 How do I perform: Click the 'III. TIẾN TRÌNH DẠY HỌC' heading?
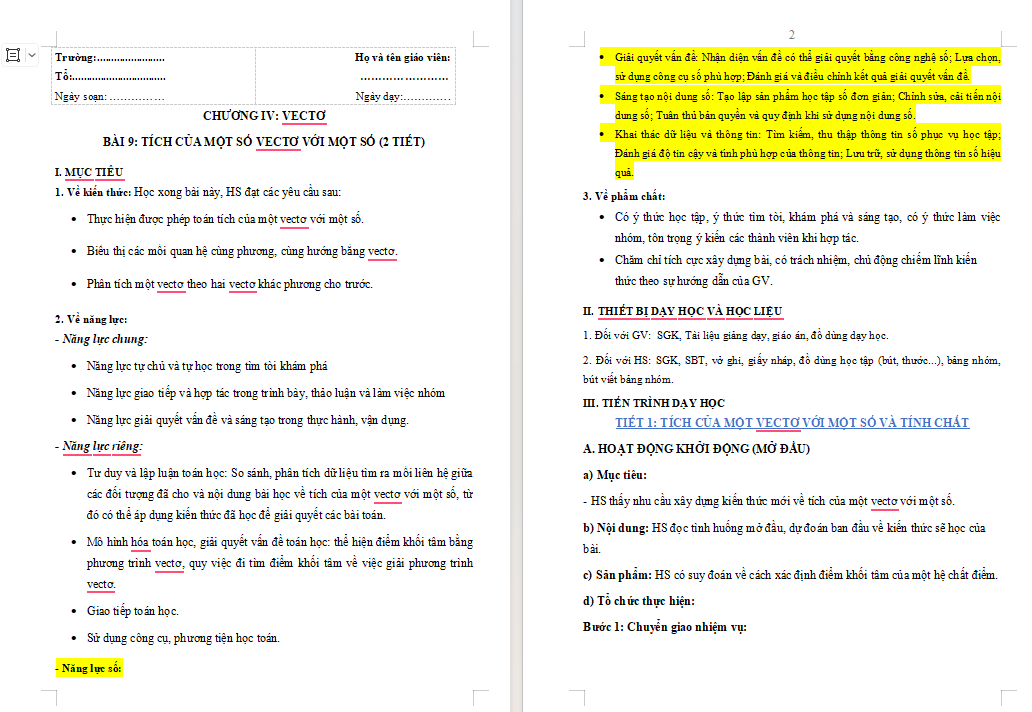(654, 403)
